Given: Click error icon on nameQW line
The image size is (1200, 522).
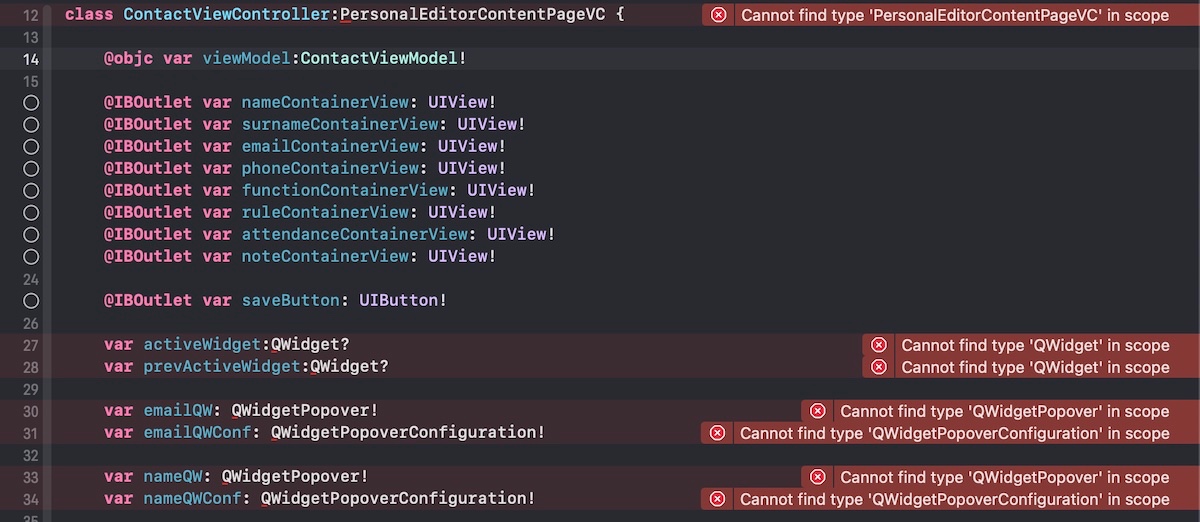Looking at the screenshot, I should (817, 477).
